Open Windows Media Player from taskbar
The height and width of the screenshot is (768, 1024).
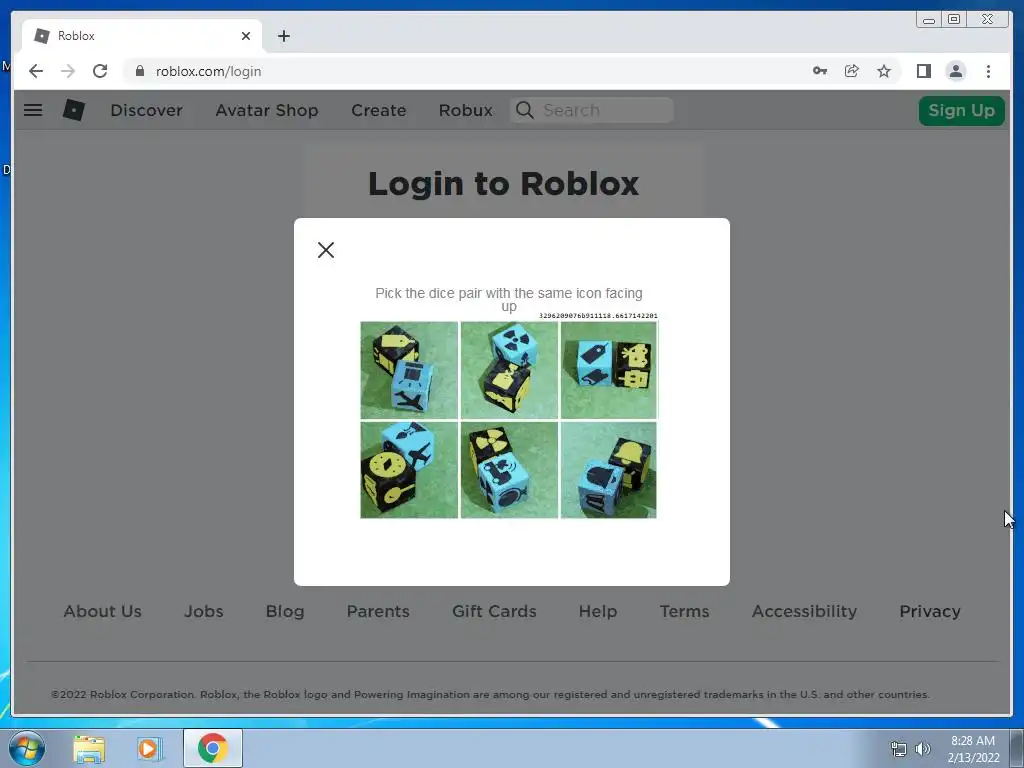tap(149, 748)
